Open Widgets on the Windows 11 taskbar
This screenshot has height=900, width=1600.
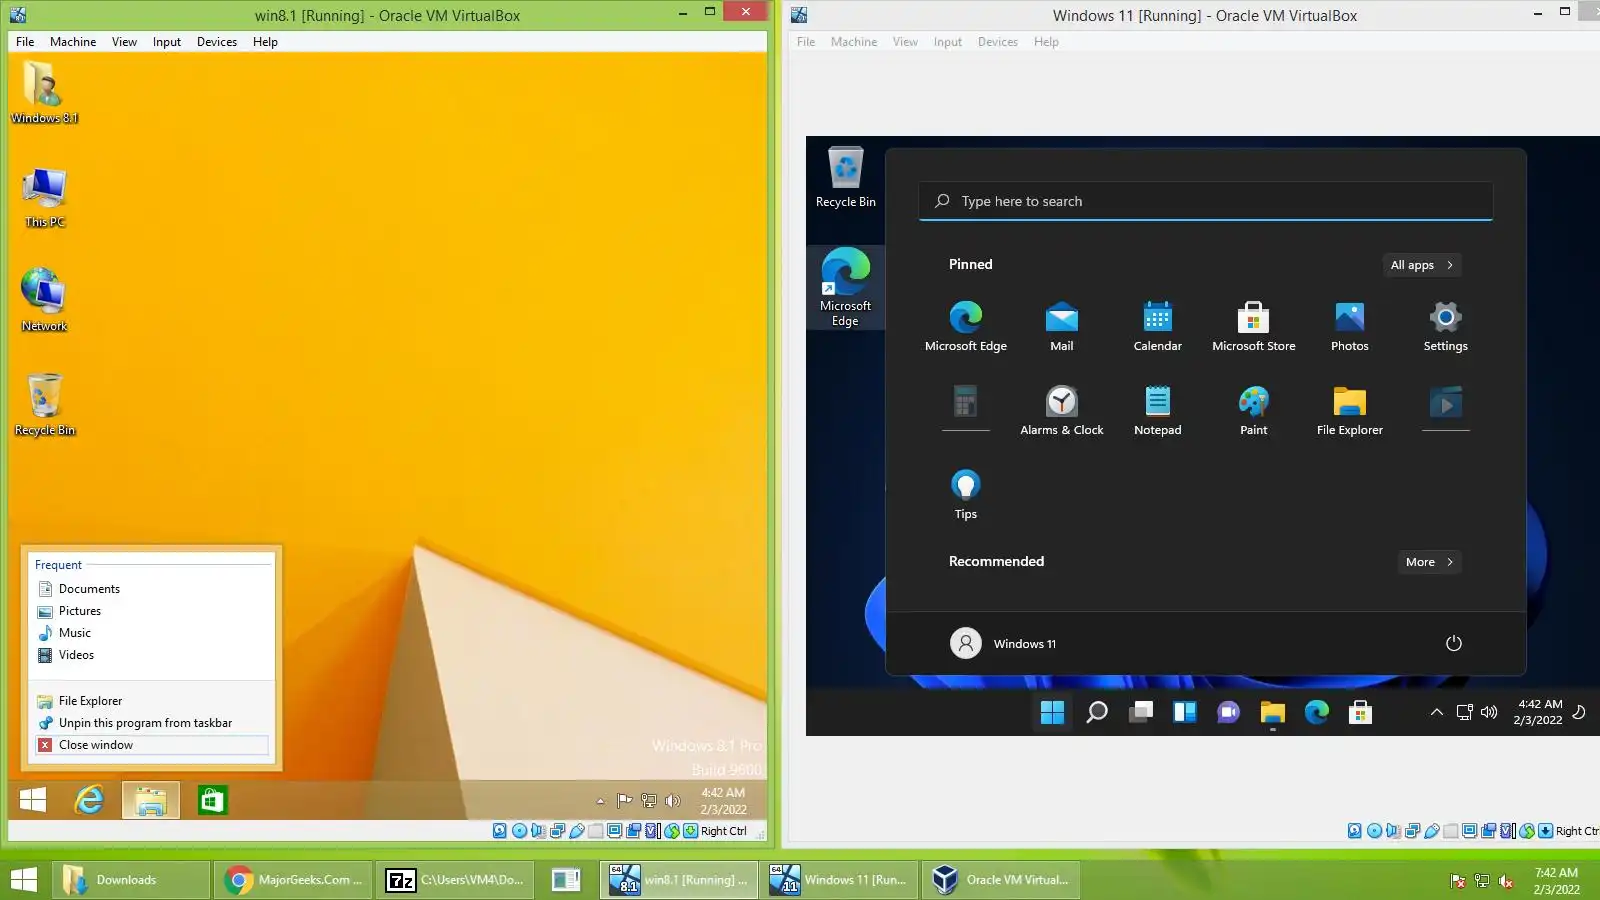coord(1185,712)
